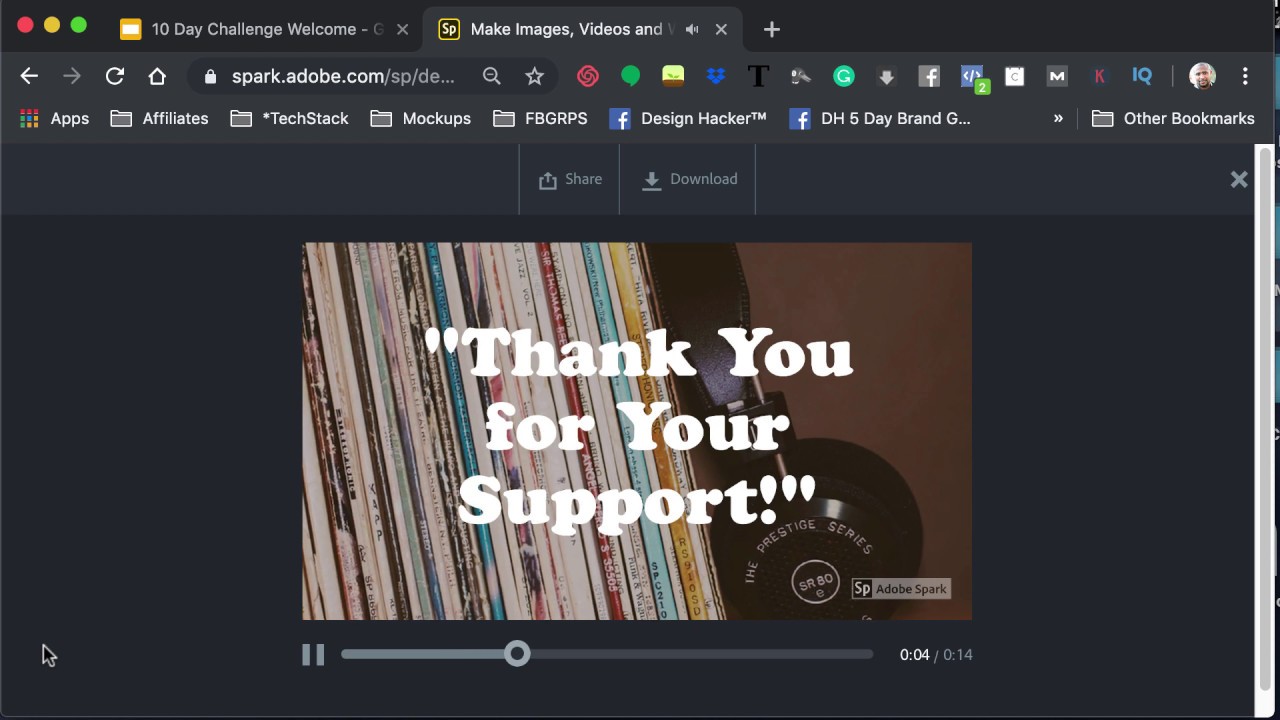This screenshot has height=720, width=1280.
Task: Mute the tab using its speaker icon
Action: point(692,29)
